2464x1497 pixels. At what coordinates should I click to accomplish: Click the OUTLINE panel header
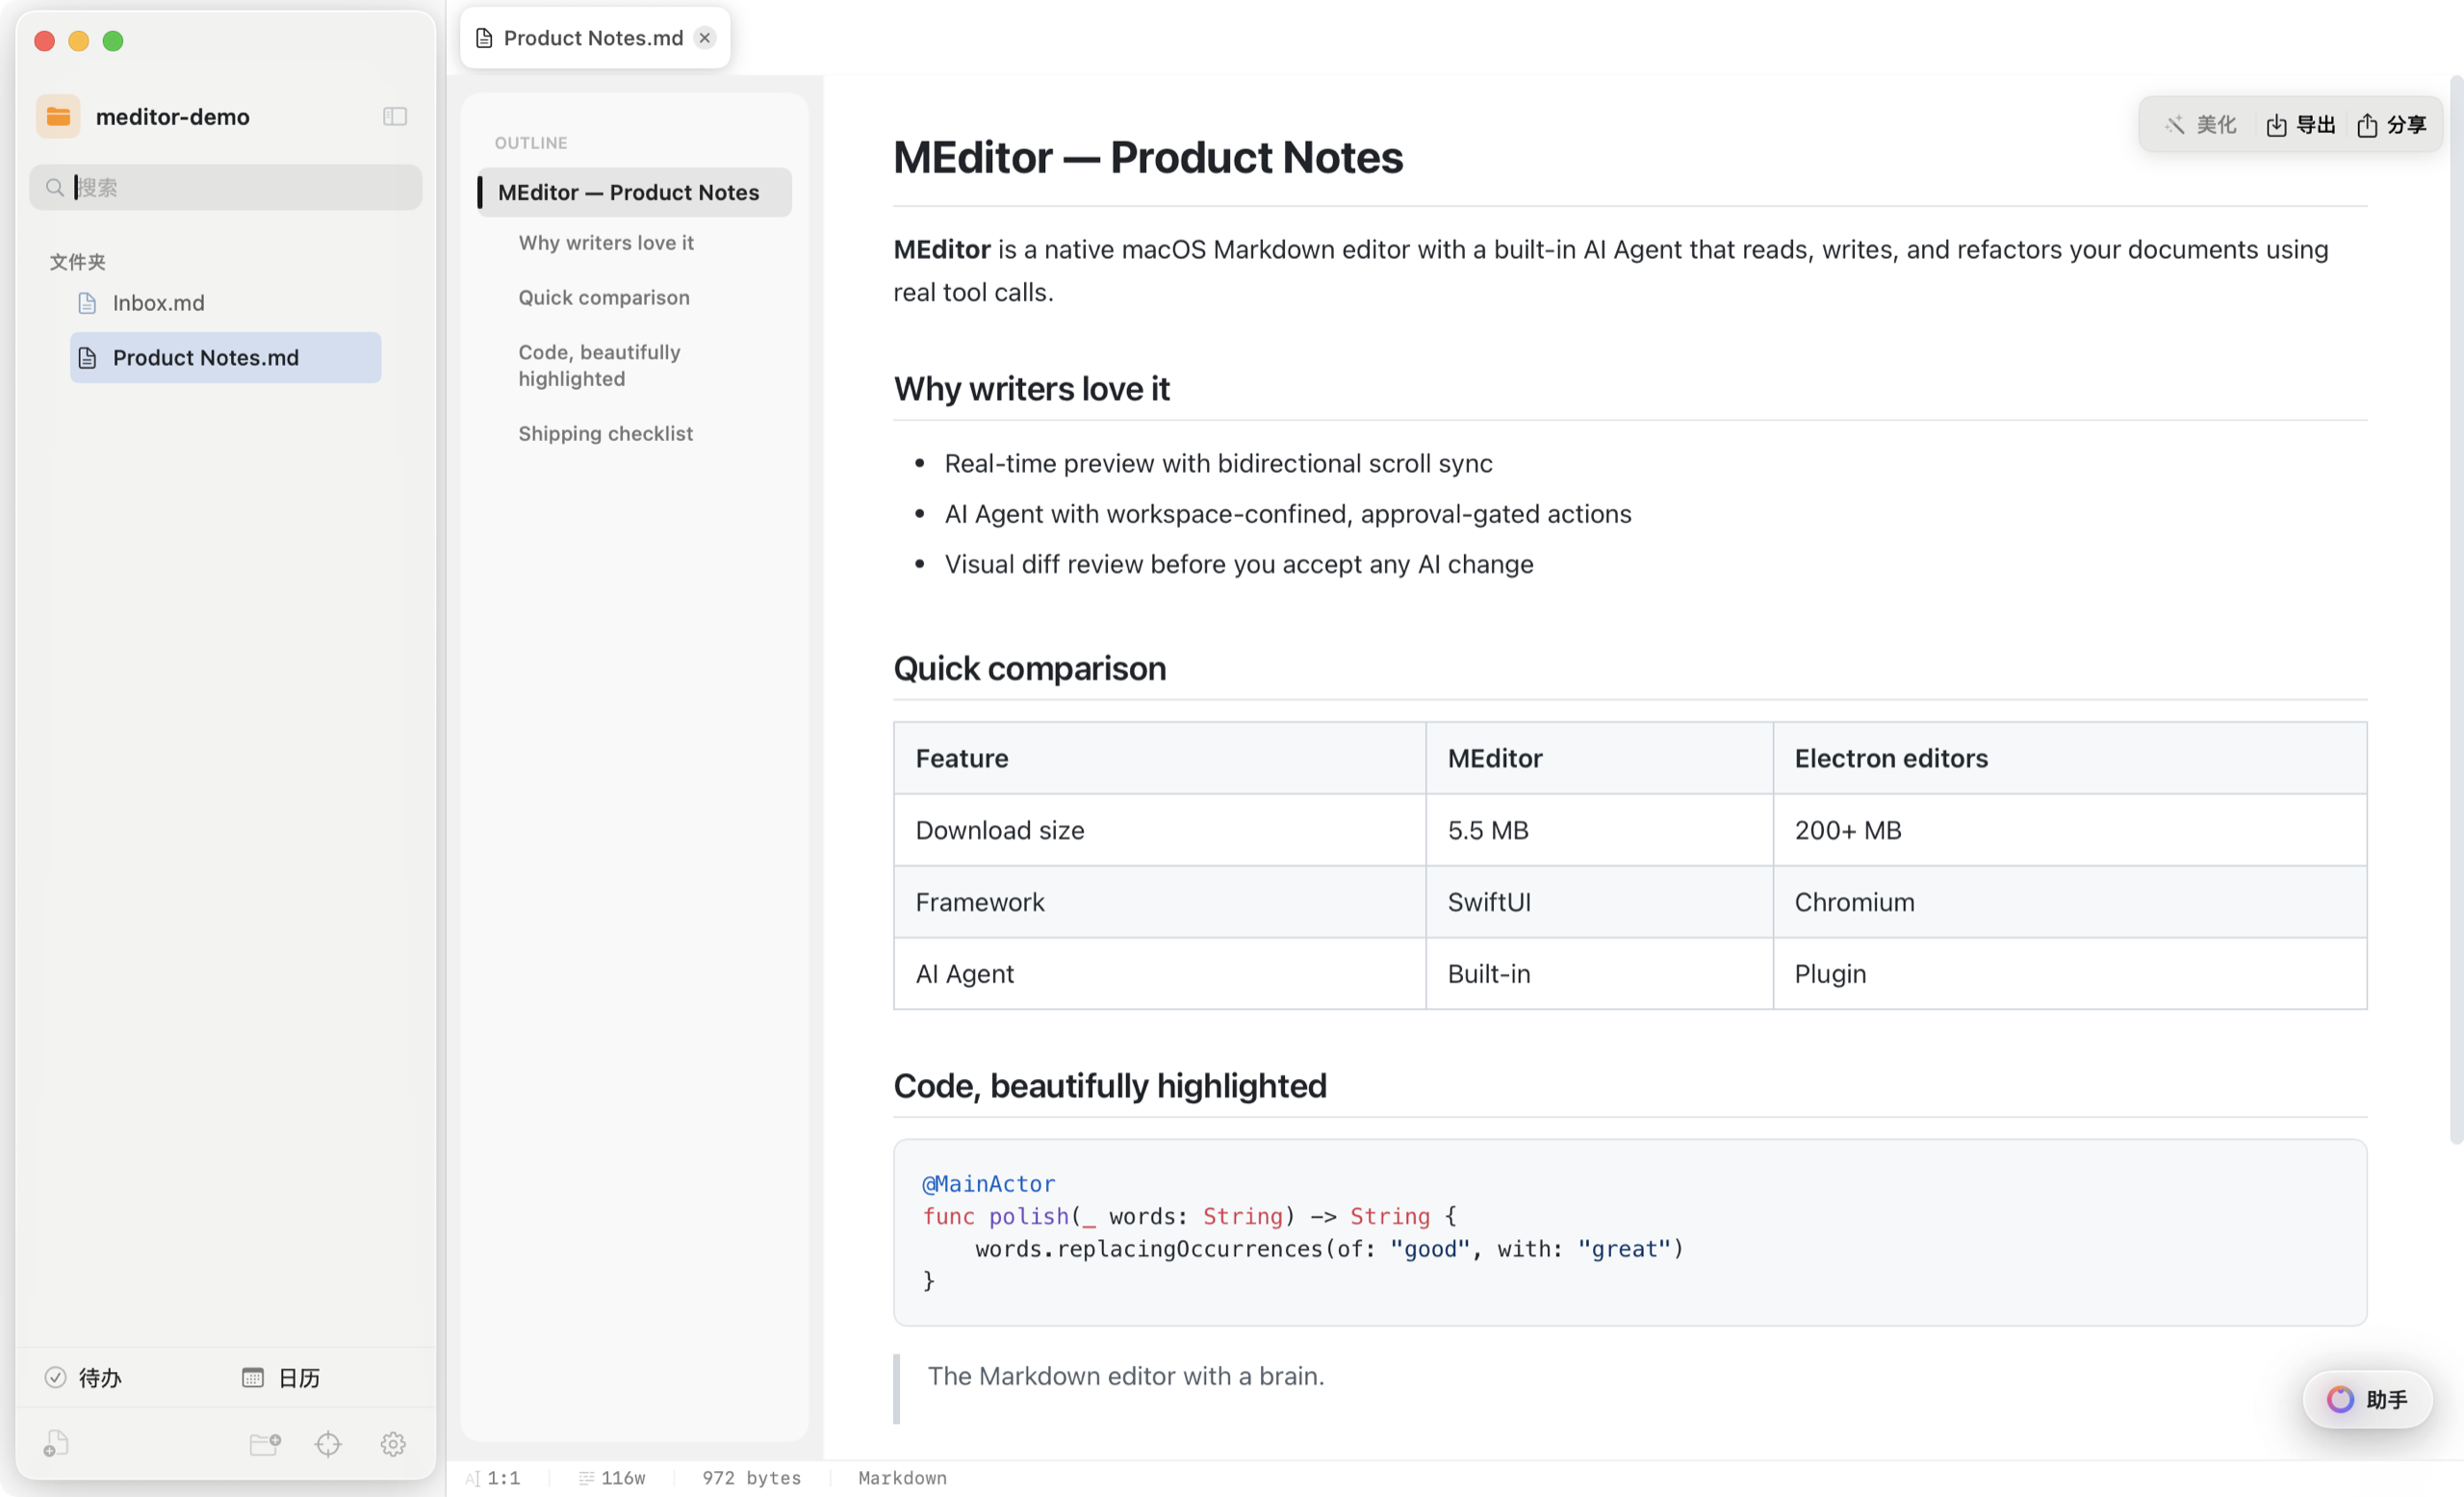[531, 143]
